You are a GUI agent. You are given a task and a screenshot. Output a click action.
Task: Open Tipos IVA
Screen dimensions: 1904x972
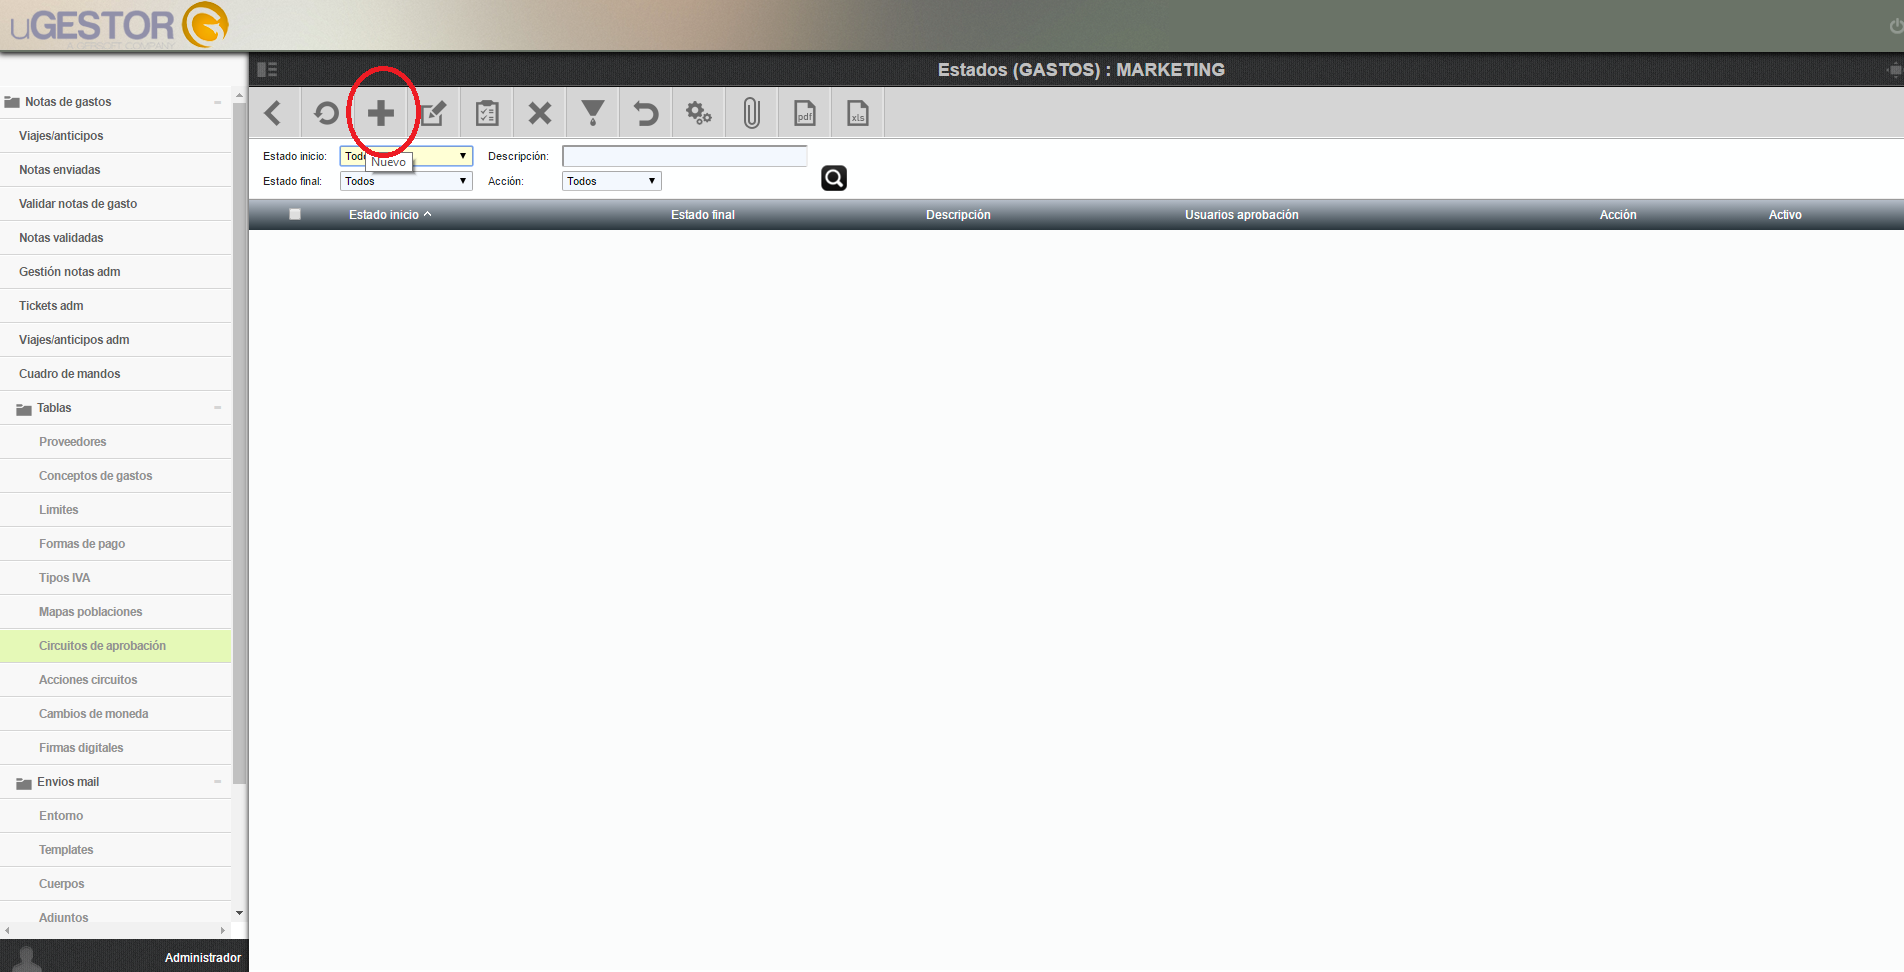click(116, 578)
